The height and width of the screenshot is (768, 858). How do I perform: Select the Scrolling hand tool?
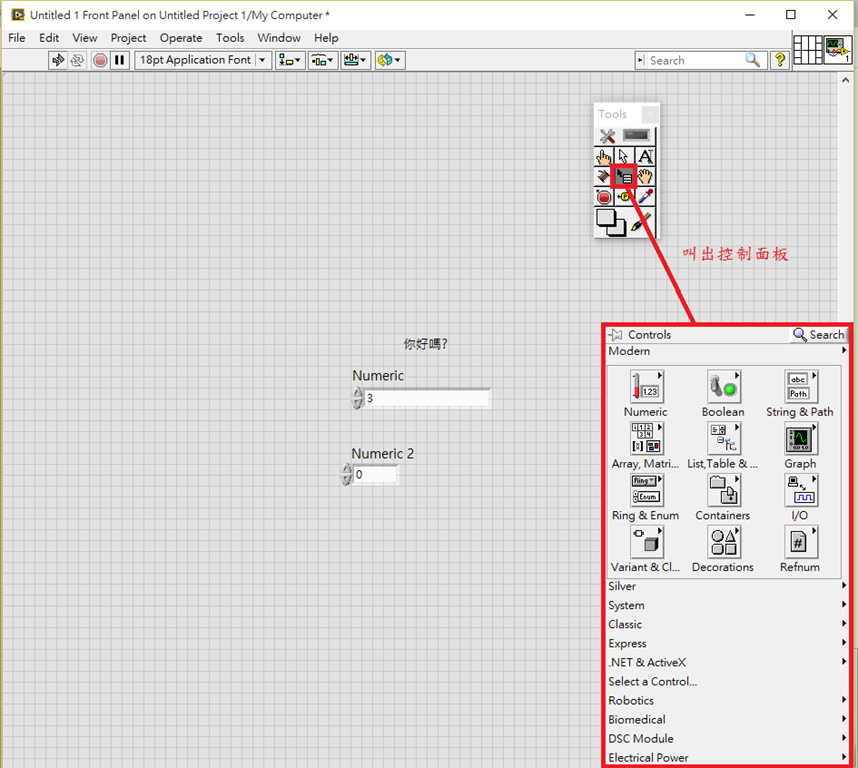point(645,177)
